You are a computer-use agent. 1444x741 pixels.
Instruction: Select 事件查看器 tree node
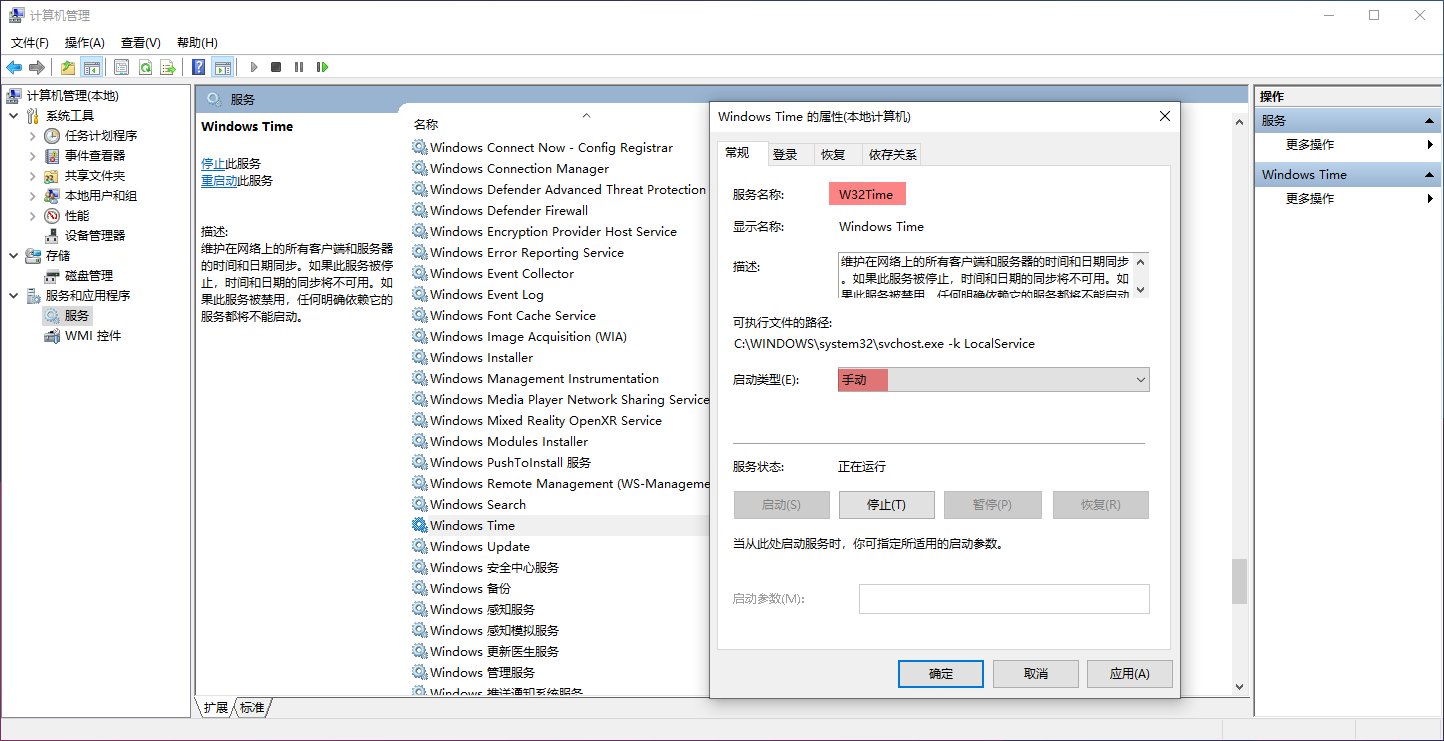click(x=95, y=155)
